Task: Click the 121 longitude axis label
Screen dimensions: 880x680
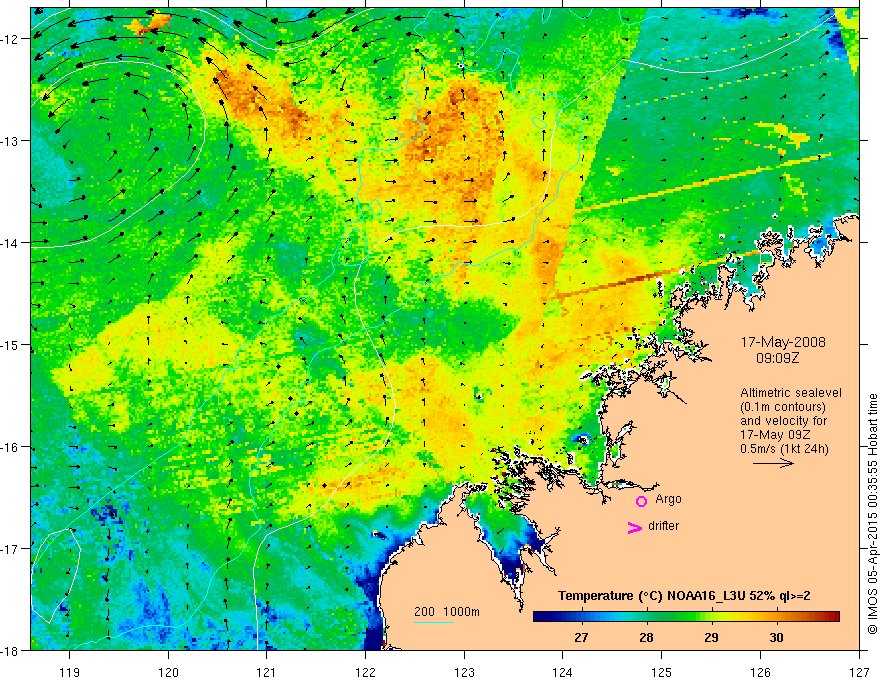Action: [267, 672]
